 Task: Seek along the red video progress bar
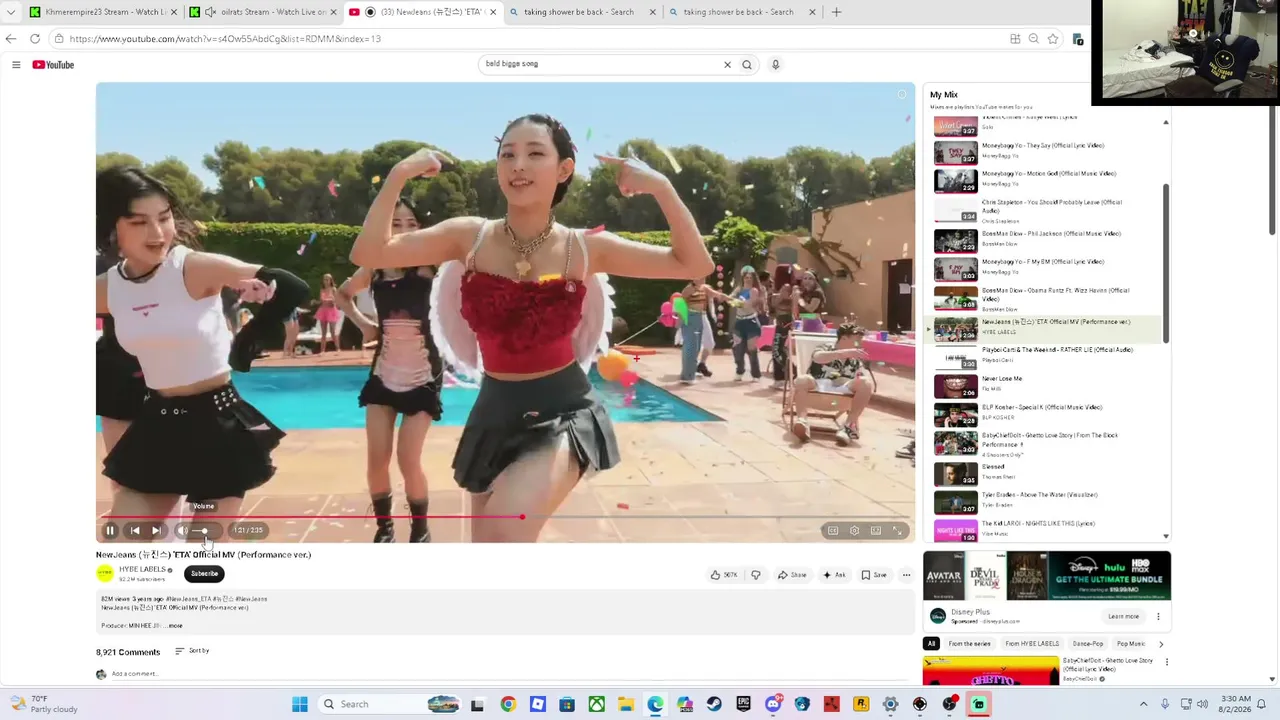point(505,517)
